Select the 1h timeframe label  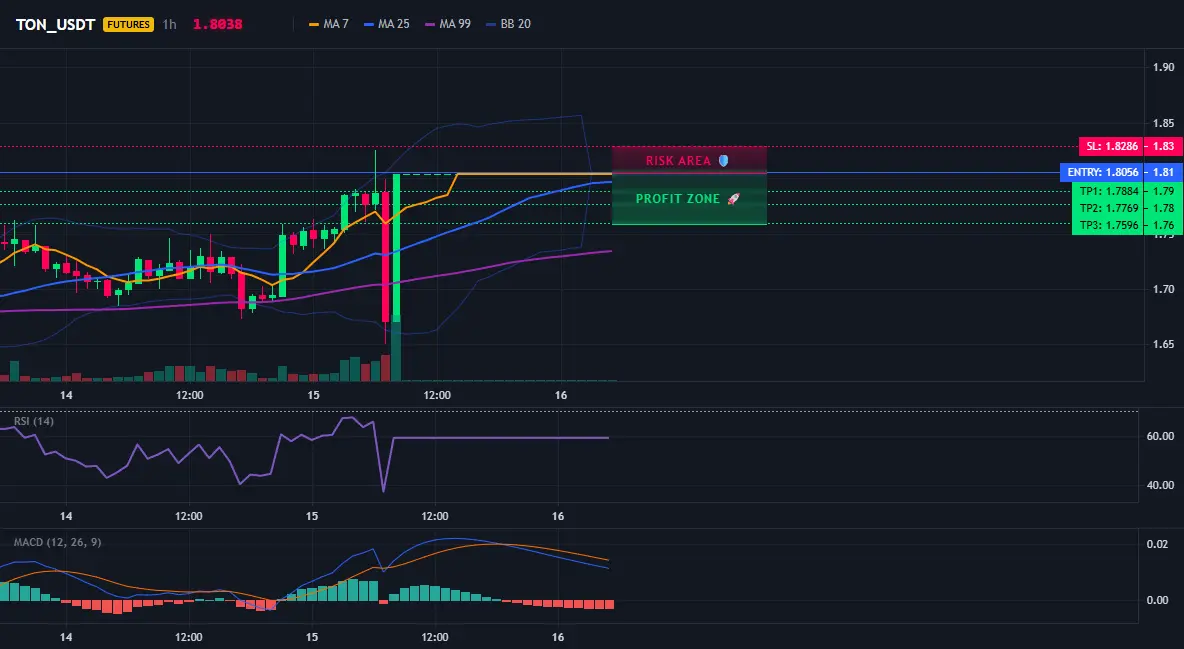point(170,24)
